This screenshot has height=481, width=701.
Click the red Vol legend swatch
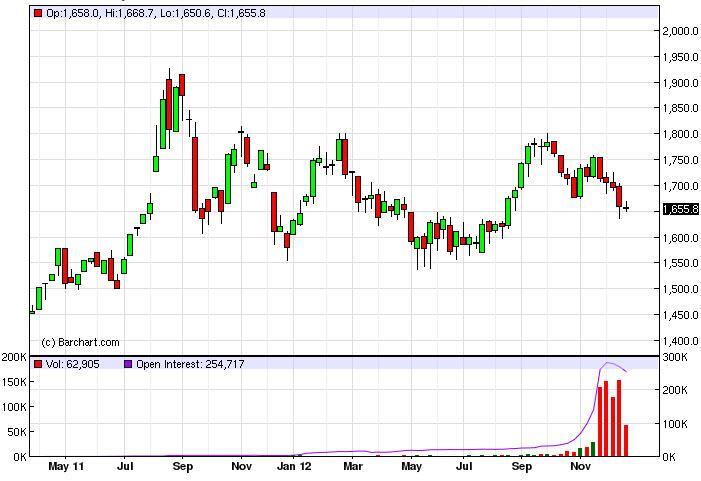pos(38,365)
